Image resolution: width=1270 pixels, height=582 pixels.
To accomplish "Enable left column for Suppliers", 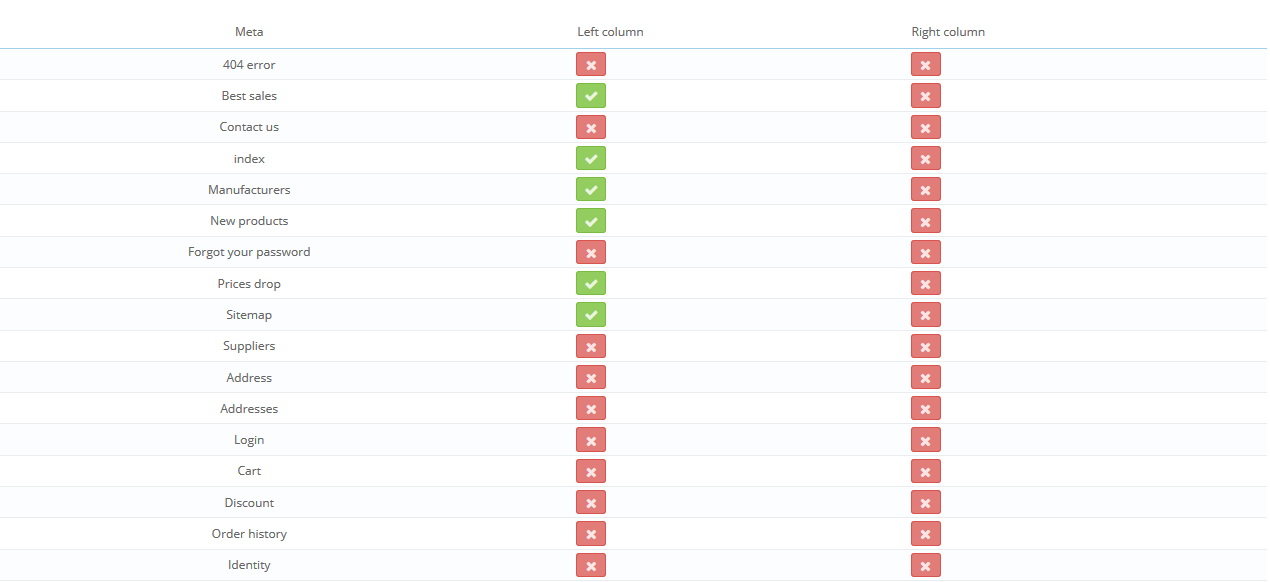I will pos(591,346).
